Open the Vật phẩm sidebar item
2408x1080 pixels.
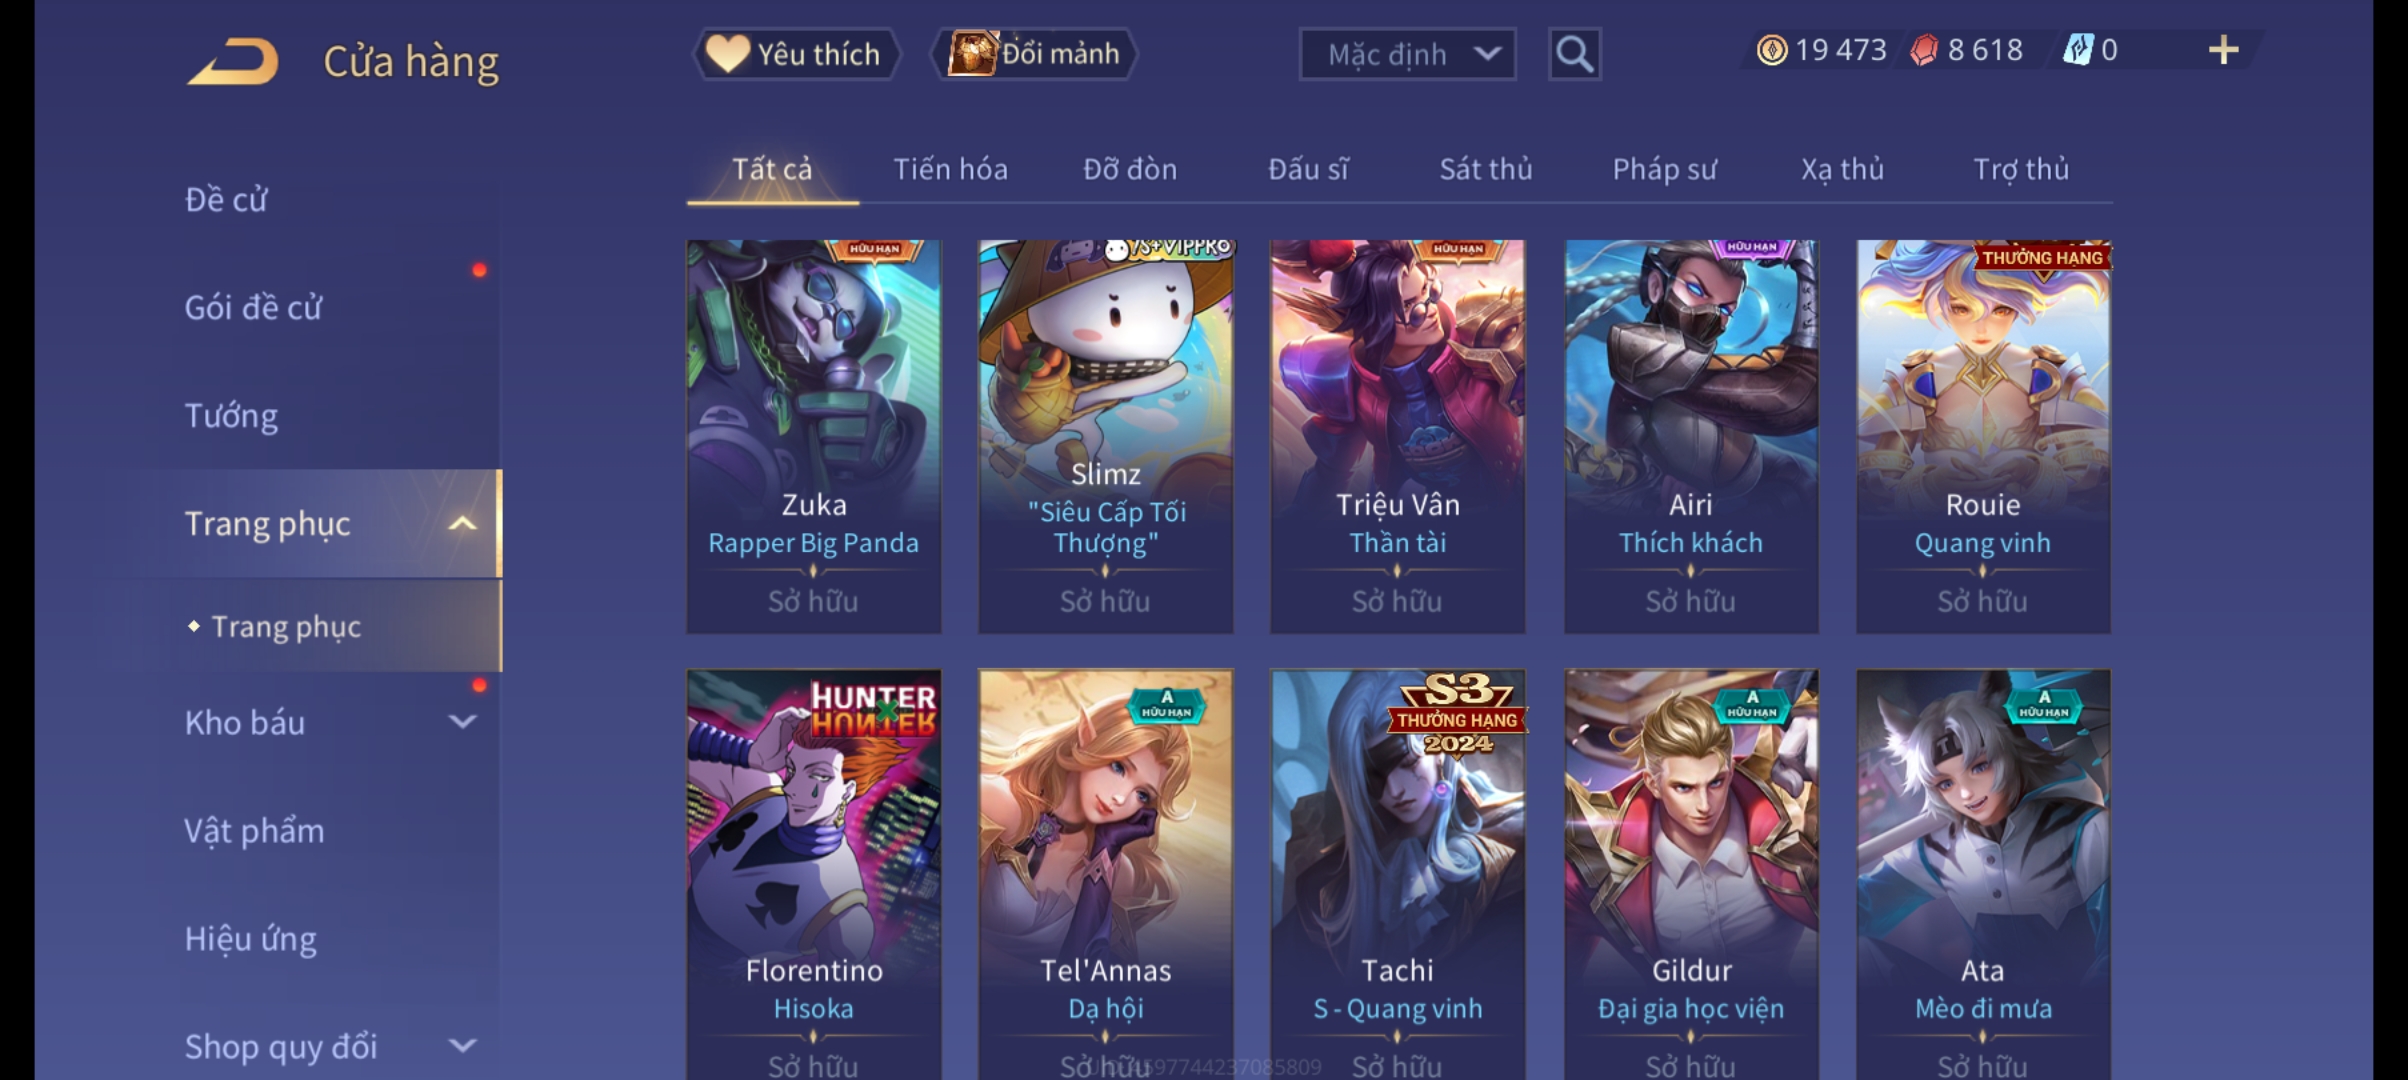pos(254,831)
